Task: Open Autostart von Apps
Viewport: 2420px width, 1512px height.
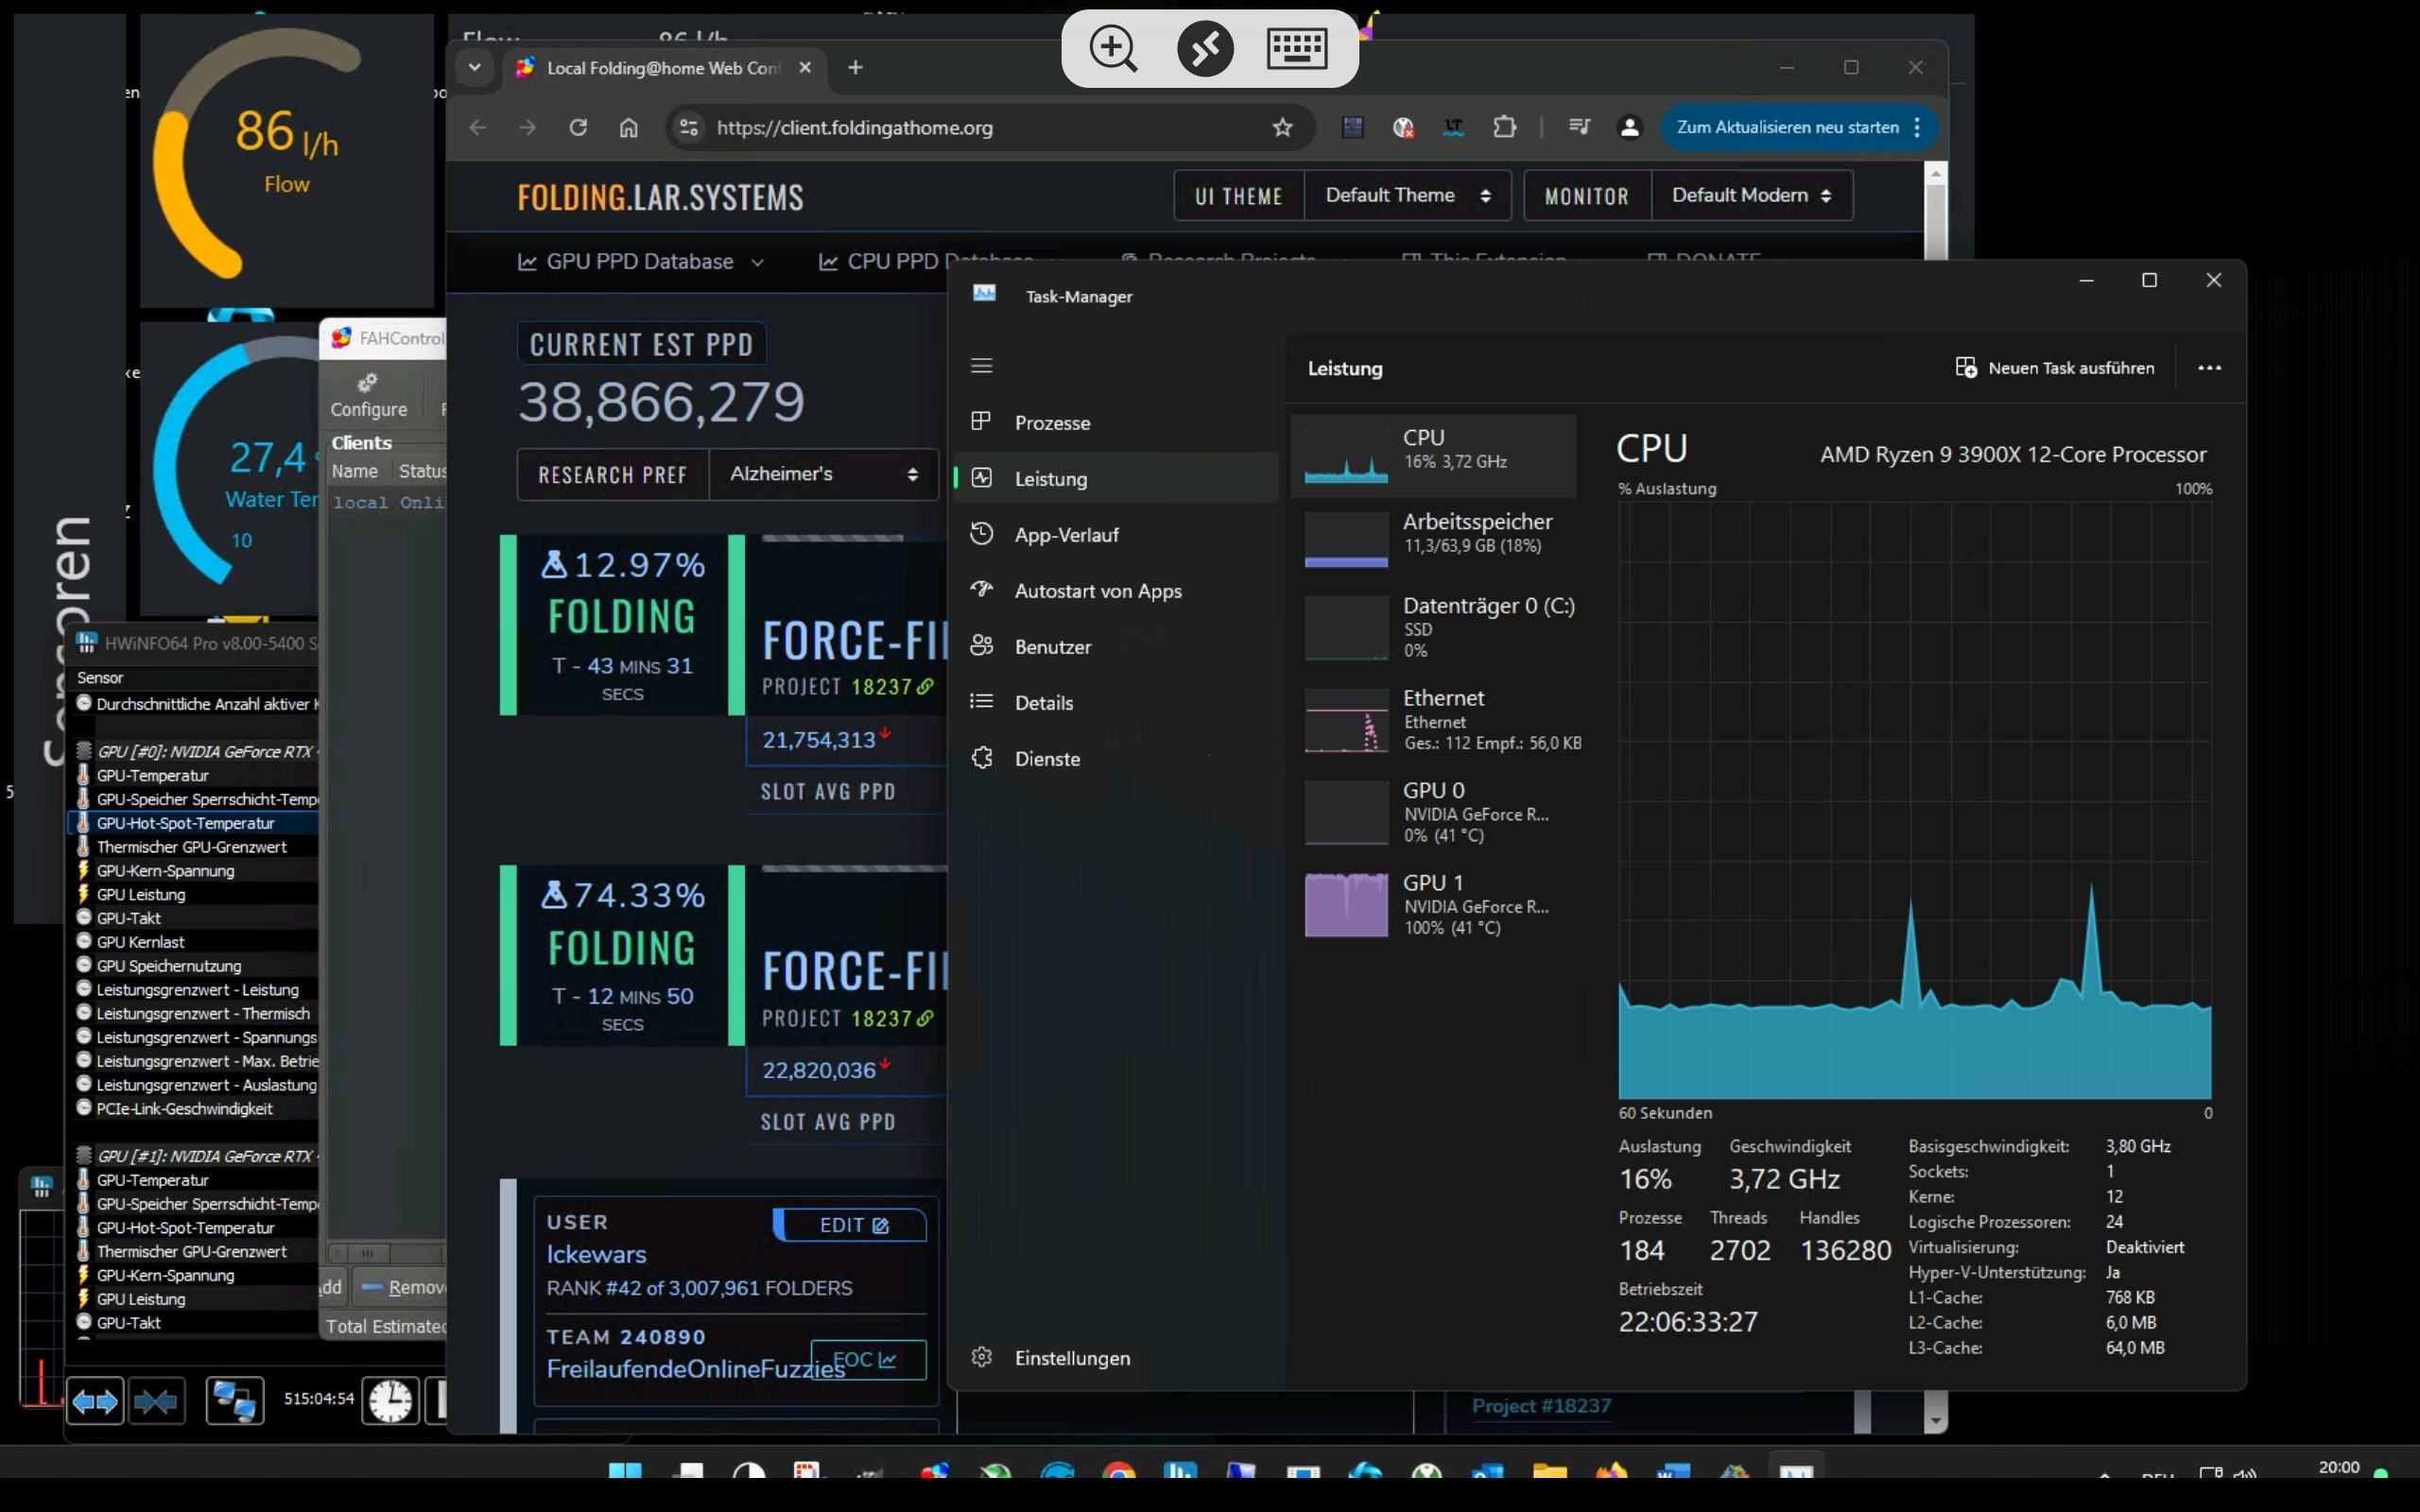Action: coord(1115,590)
